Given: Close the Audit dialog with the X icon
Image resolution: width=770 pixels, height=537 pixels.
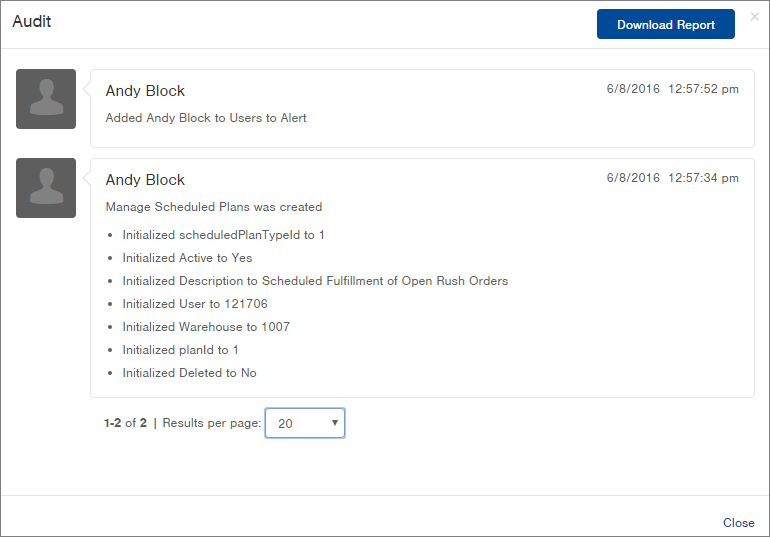Looking at the screenshot, I should (754, 17).
